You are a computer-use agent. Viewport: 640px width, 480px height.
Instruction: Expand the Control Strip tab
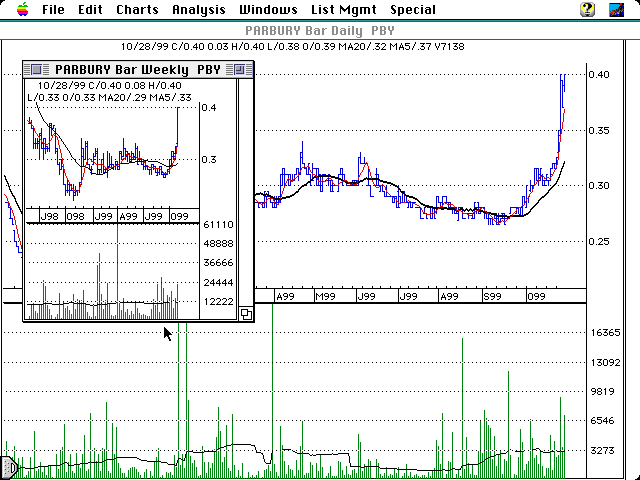tap(9, 467)
